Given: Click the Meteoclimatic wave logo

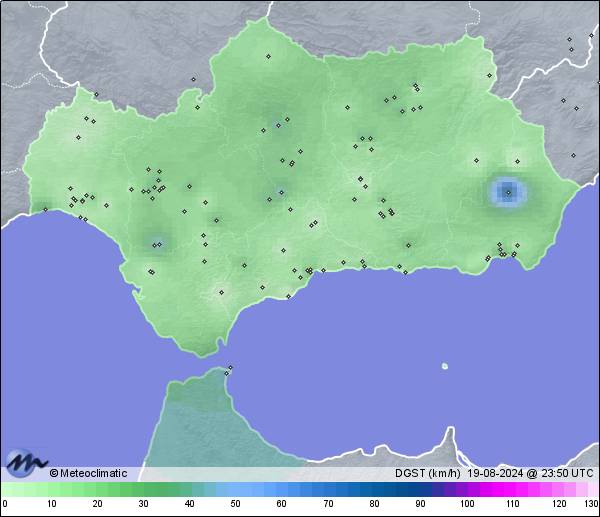Looking at the screenshot, I should 22,465.
